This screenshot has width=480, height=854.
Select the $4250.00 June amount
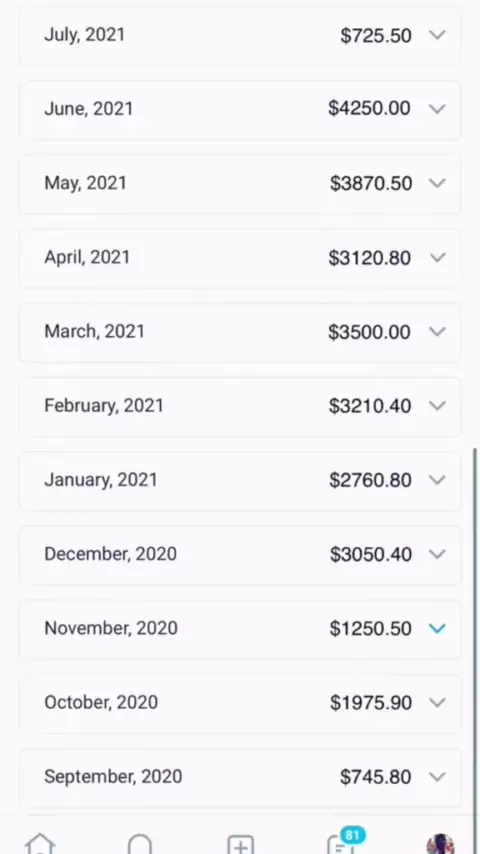click(x=369, y=108)
